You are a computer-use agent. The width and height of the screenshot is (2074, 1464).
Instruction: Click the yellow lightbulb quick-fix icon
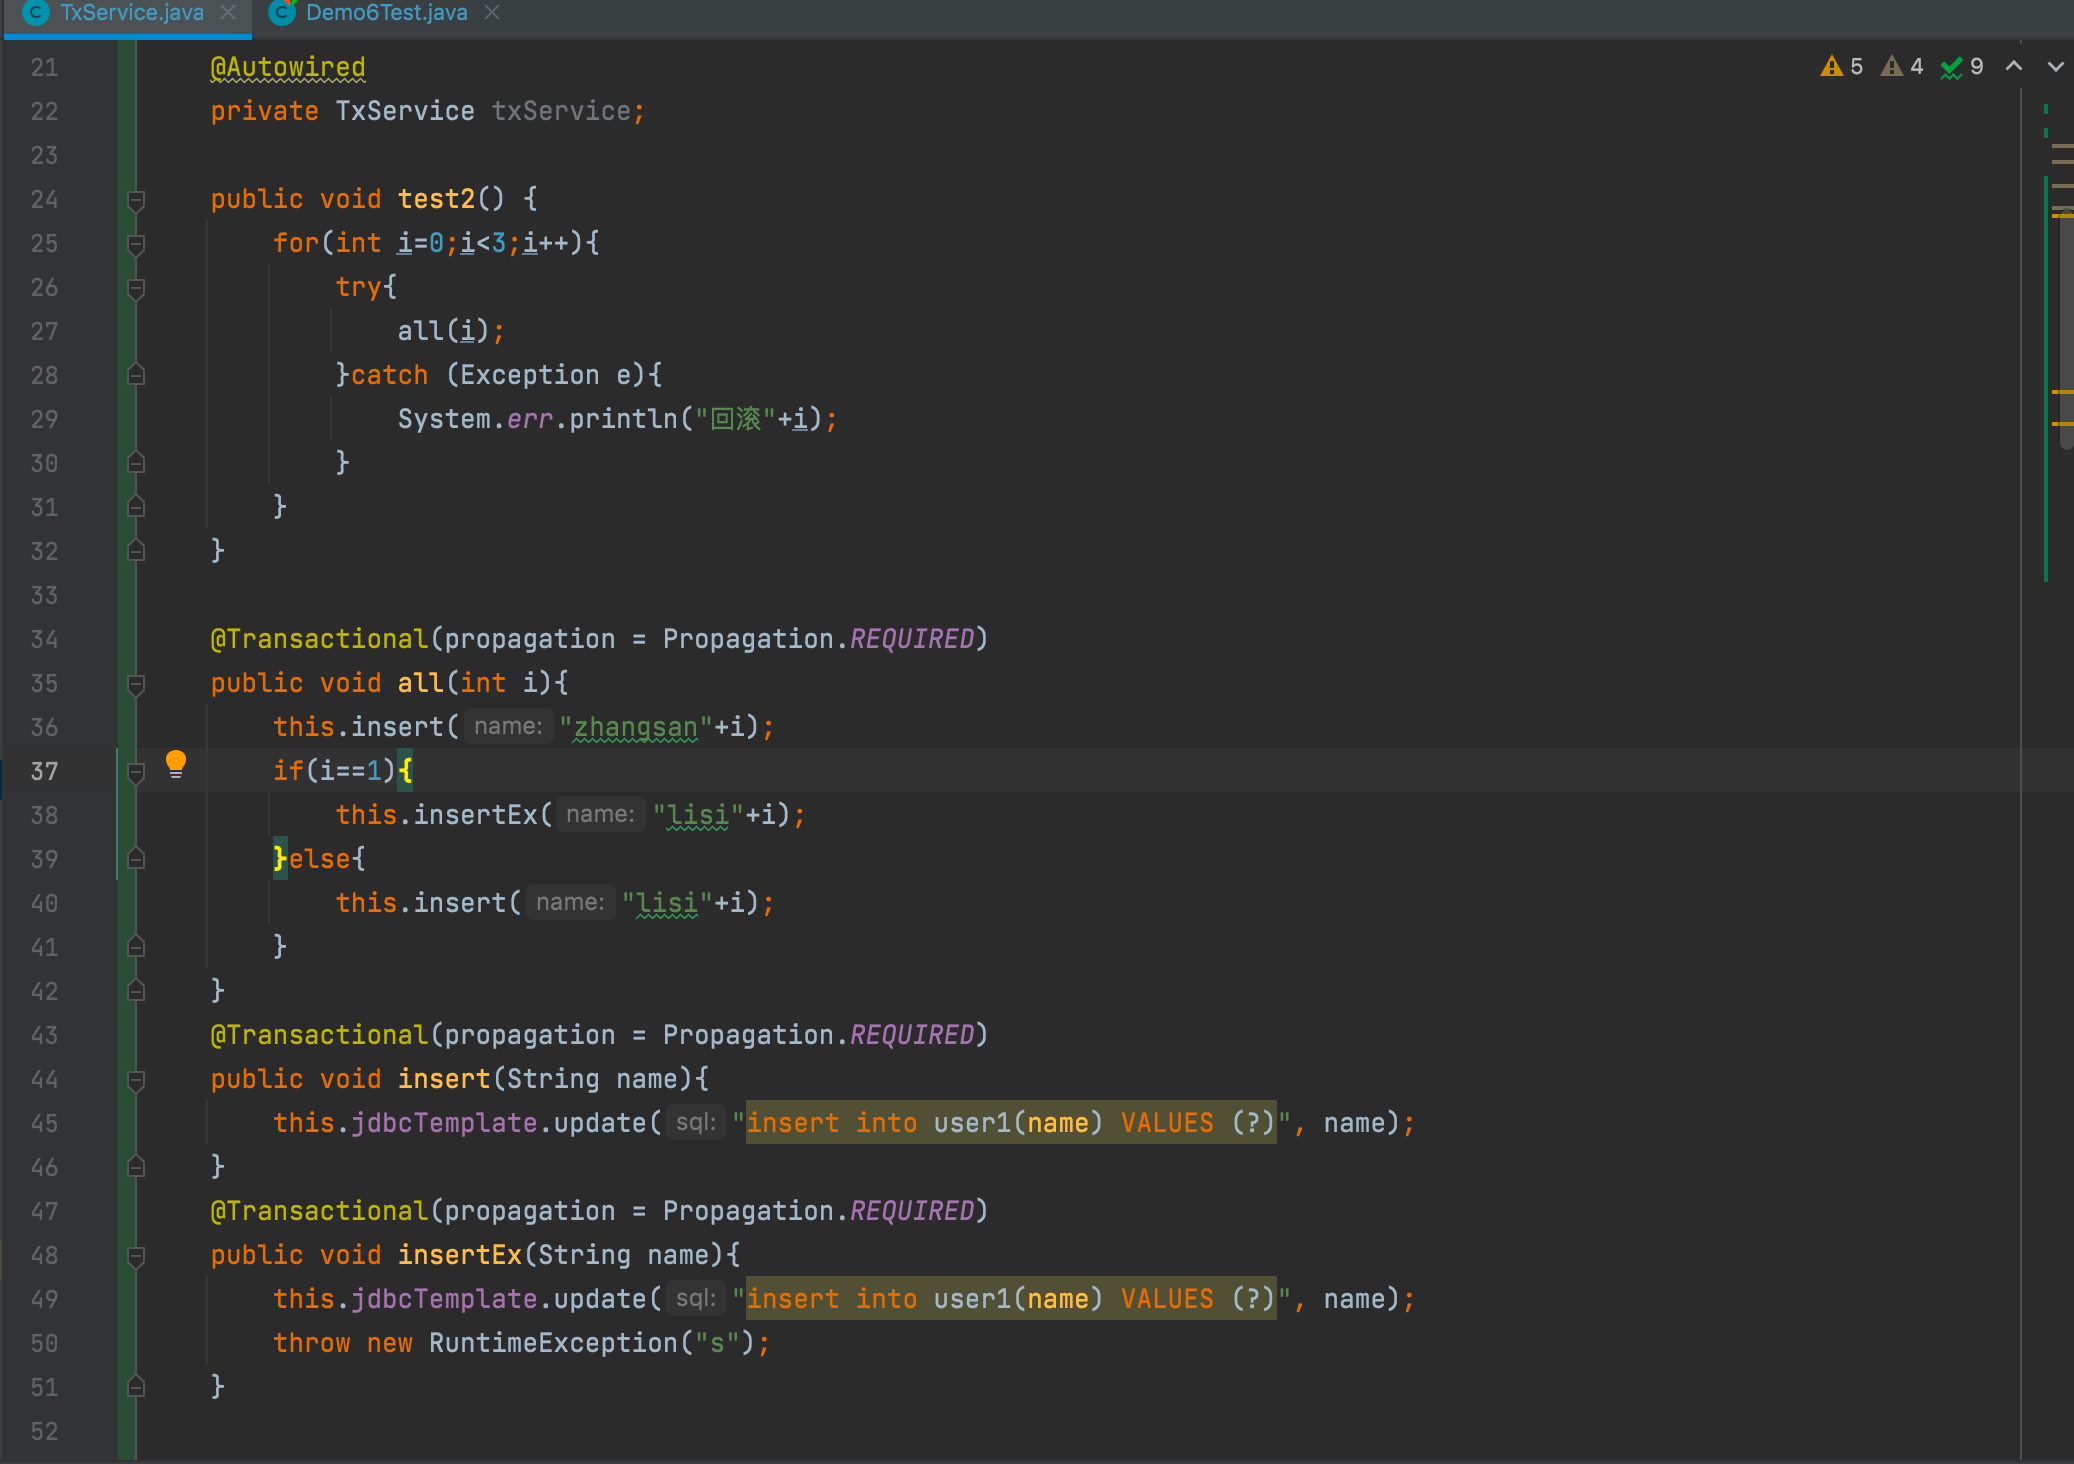tap(176, 765)
